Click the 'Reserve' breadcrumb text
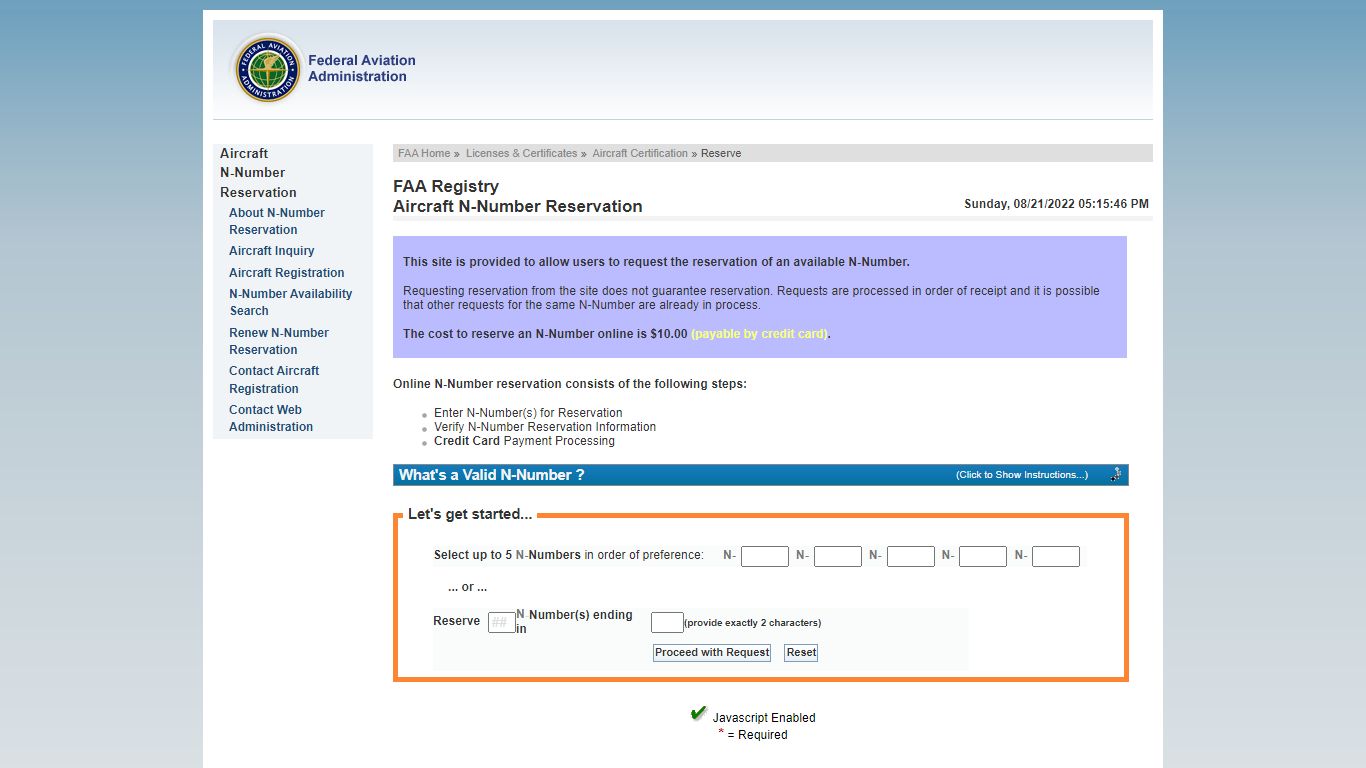This screenshot has height=768, width=1366. (721, 154)
